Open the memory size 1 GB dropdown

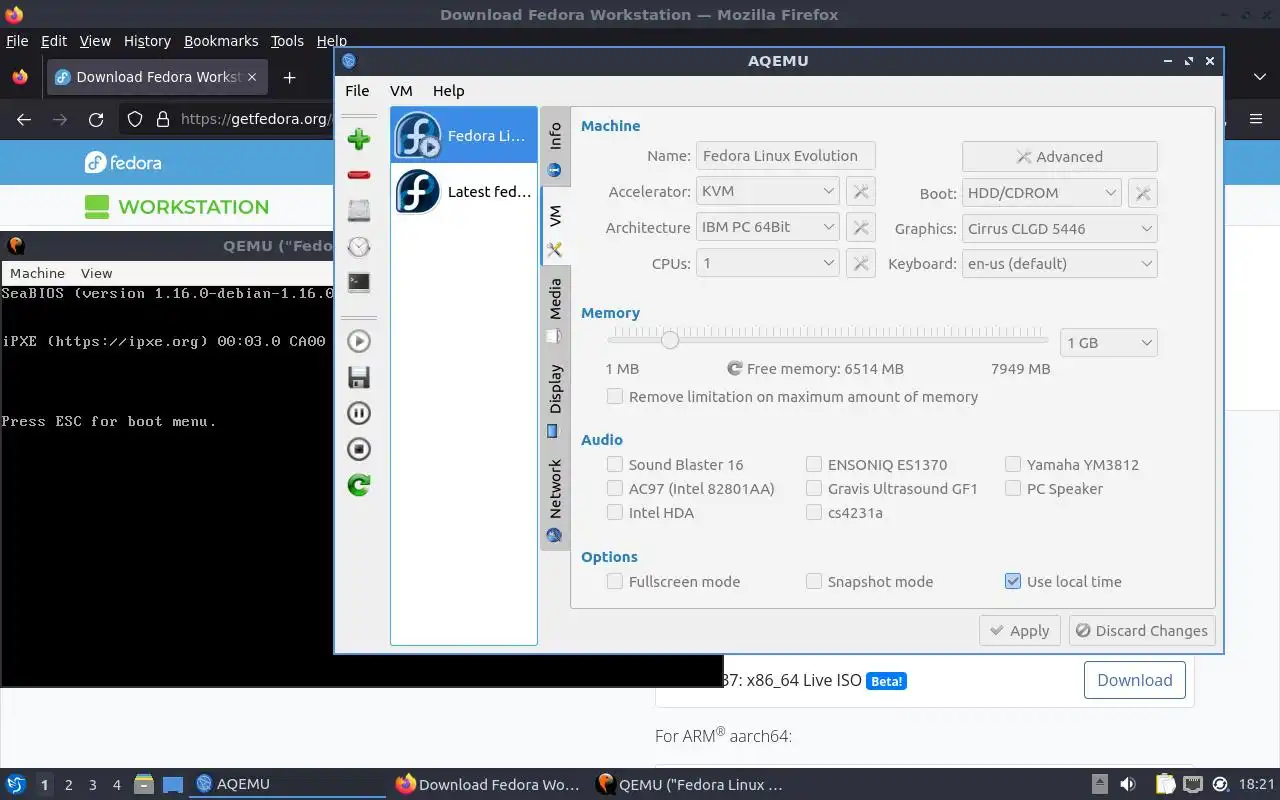click(x=1108, y=343)
